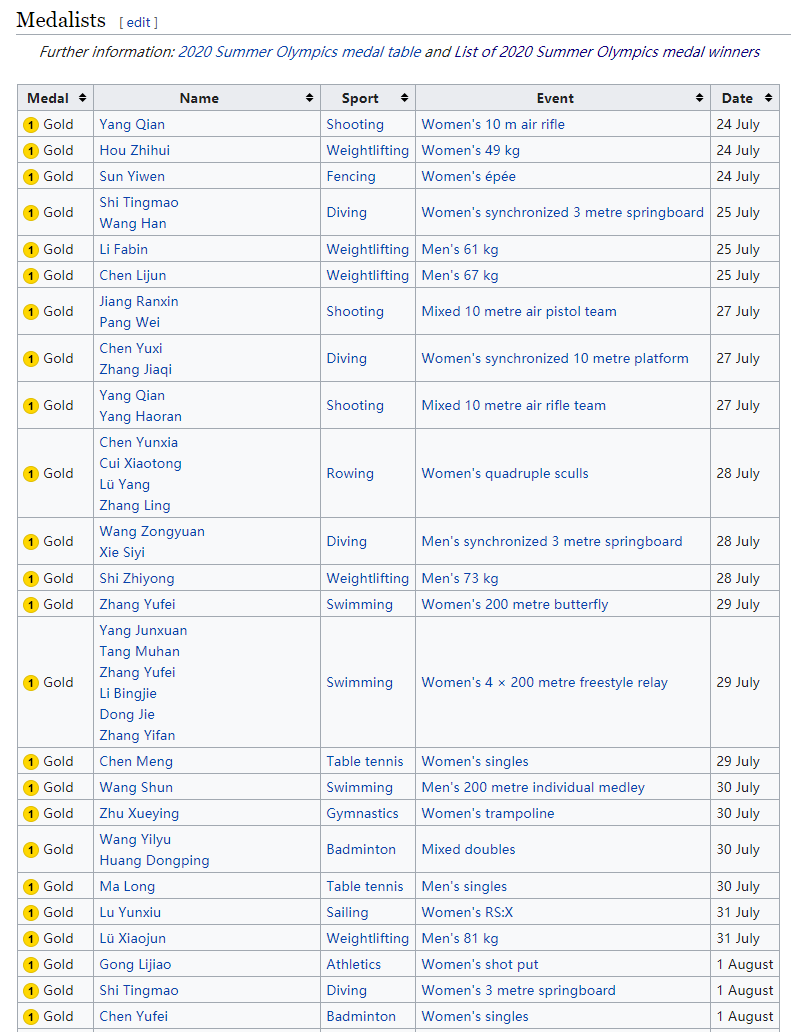Image resolution: width=791 pixels, height=1032 pixels.
Task: Open Shi Tingmao link in synchronized springboard row
Action: (x=139, y=202)
